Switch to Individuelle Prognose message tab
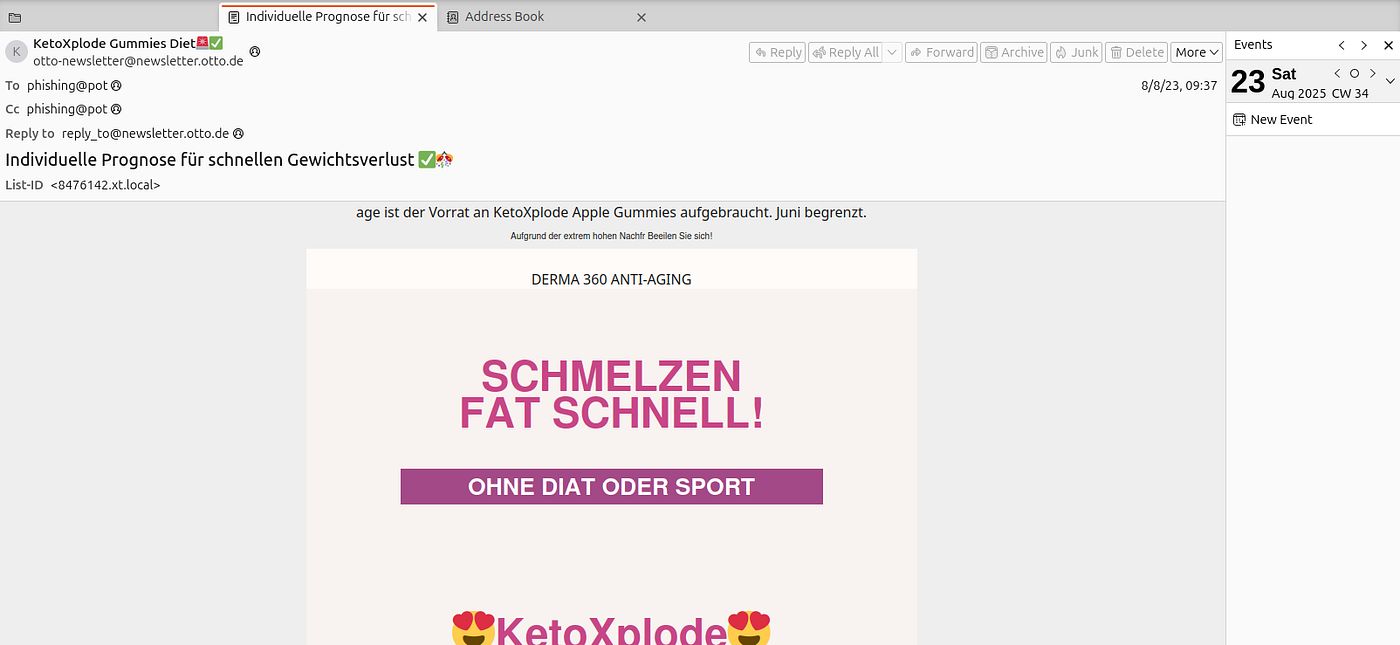Viewport: 1400px width, 645px height. click(328, 17)
